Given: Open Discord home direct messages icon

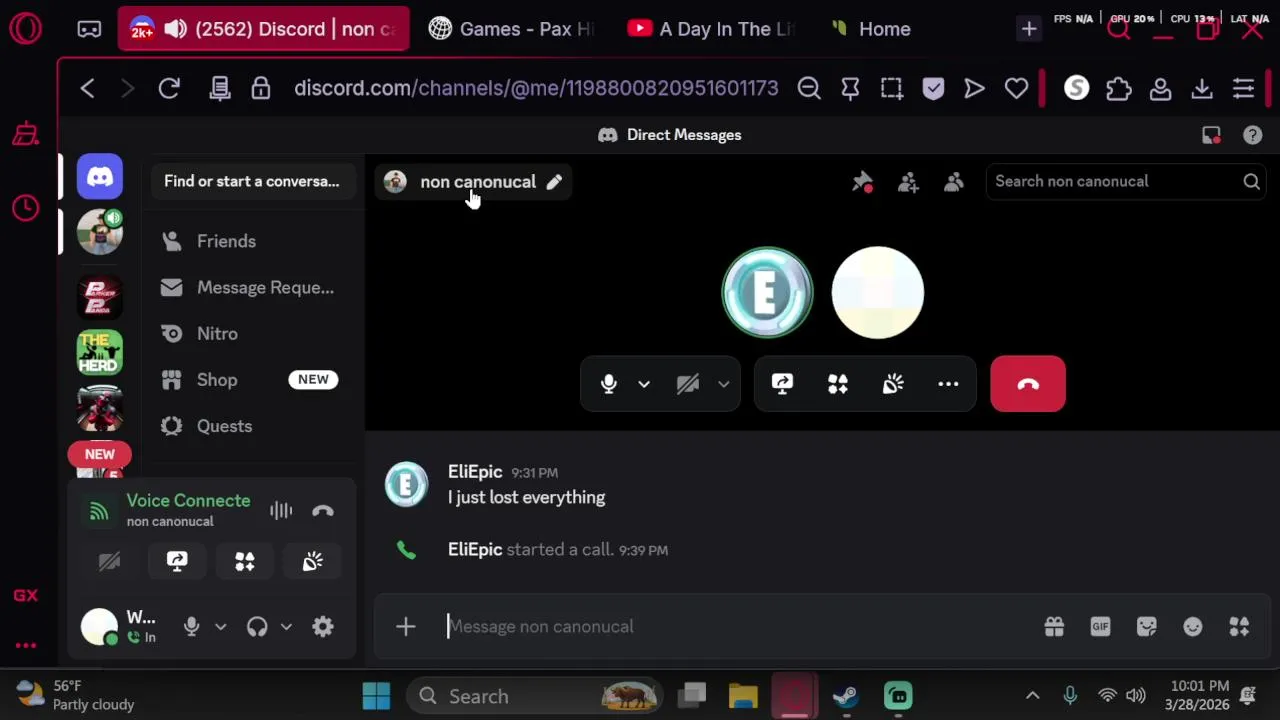Looking at the screenshot, I should tap(100, 178).
